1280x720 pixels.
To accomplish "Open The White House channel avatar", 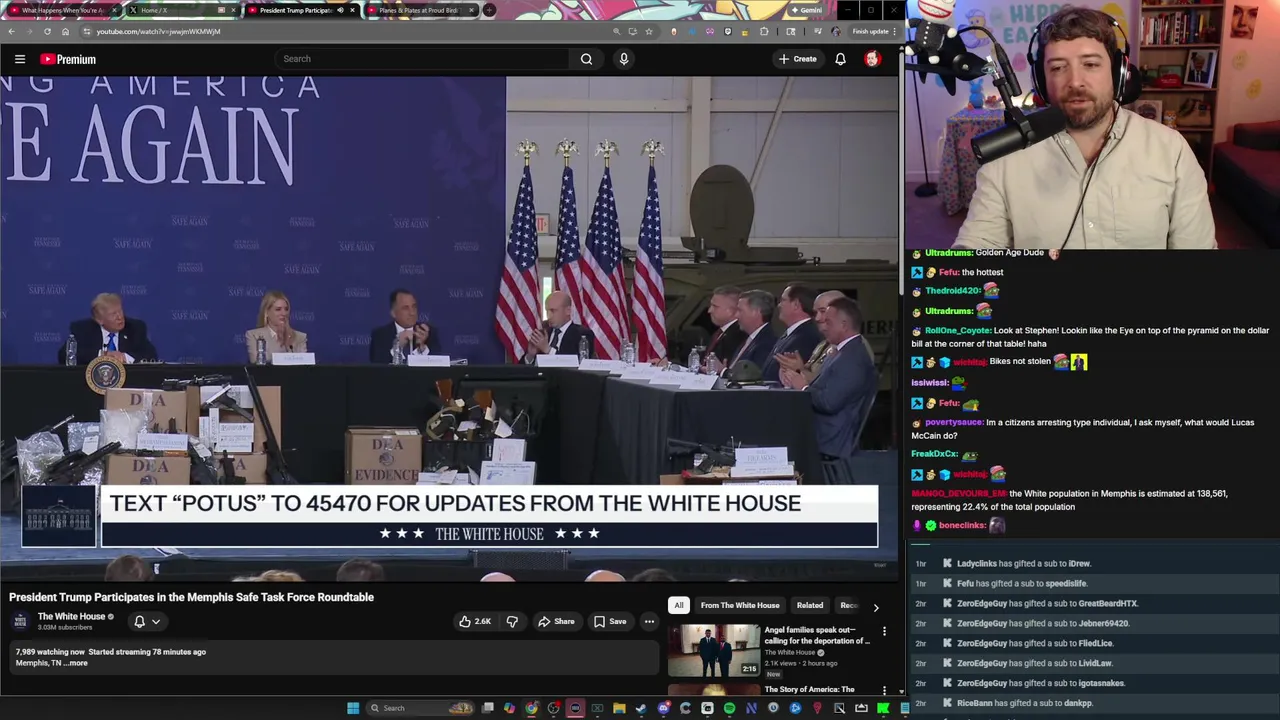I will click(20, 621).
